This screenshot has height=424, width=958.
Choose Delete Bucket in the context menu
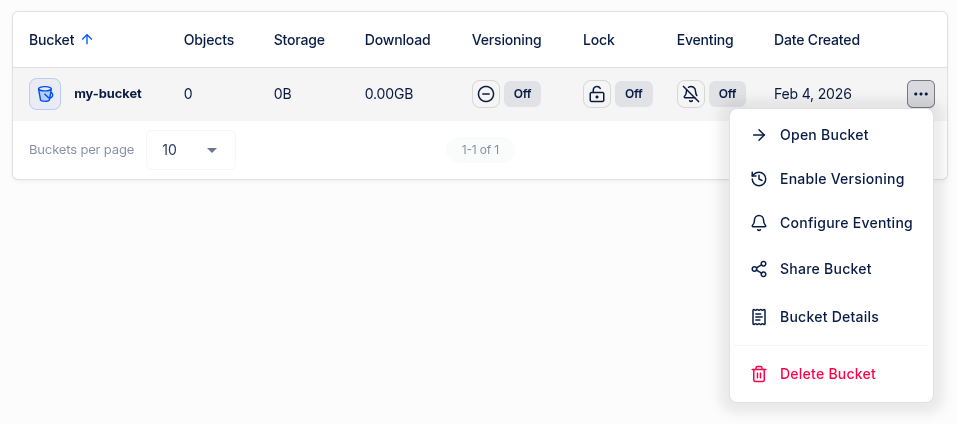[827, 374]
